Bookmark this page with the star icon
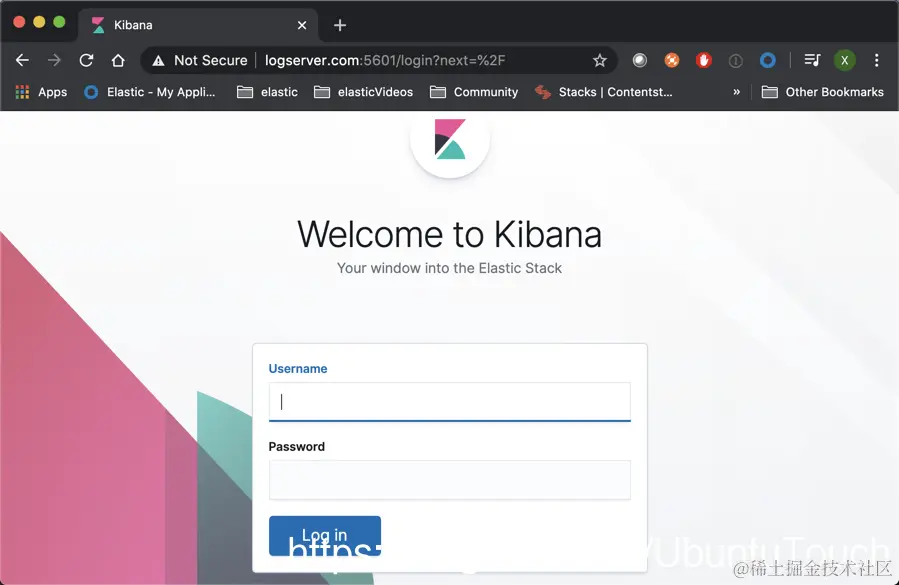Image resolution: width=899 pixels, height=585 pixels. [600, 60]
